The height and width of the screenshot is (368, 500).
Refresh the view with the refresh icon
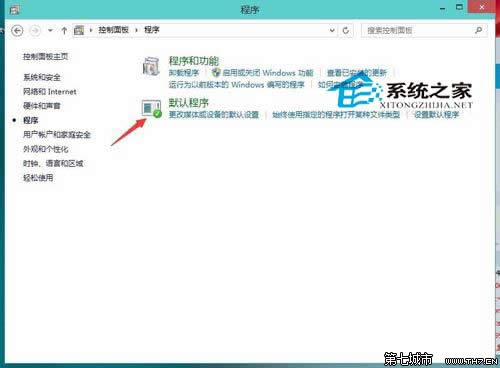coord(346,30)
